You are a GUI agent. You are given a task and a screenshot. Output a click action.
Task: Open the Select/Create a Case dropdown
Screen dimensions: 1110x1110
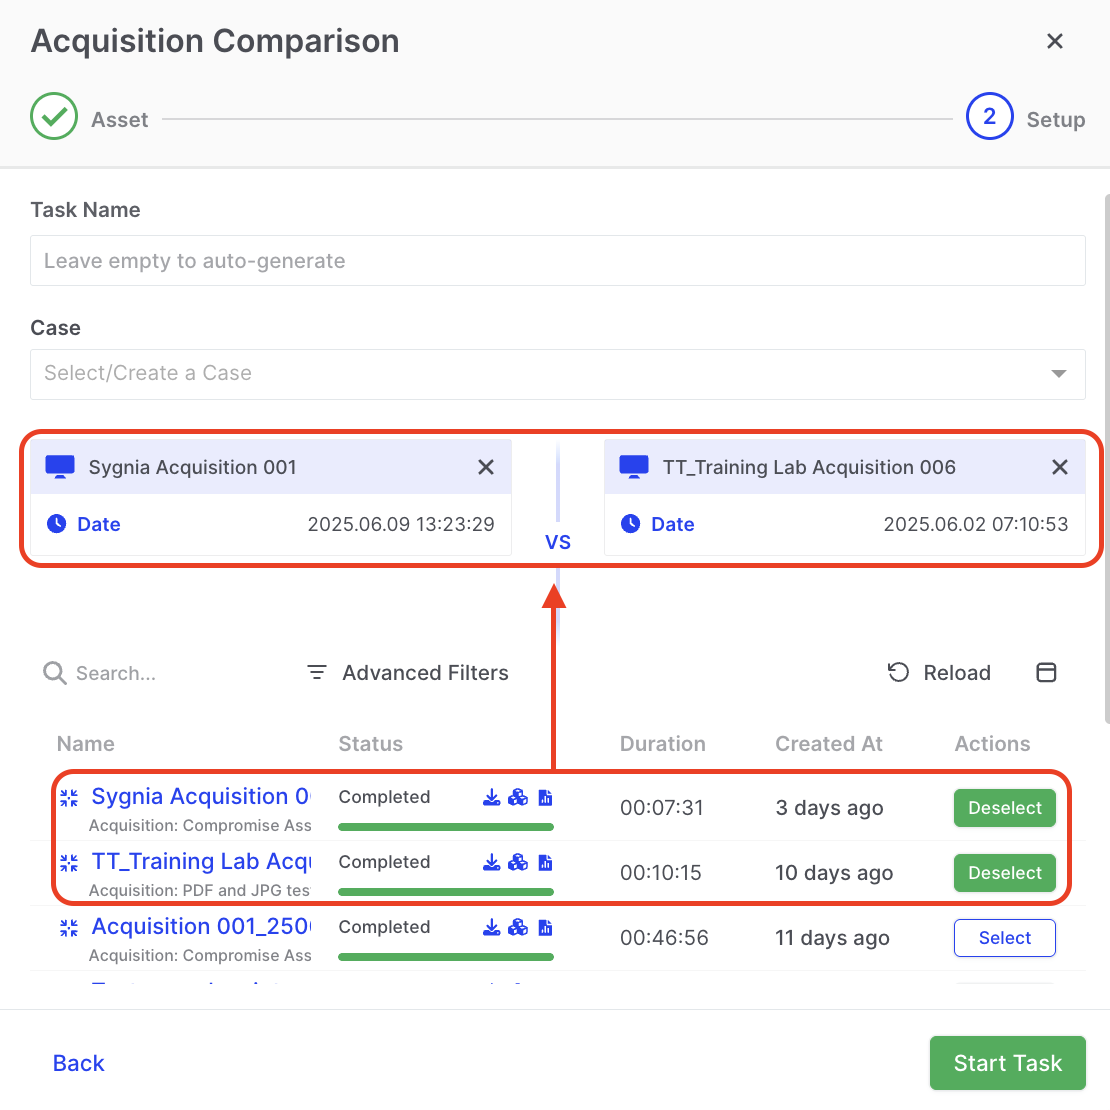[540, 374]
